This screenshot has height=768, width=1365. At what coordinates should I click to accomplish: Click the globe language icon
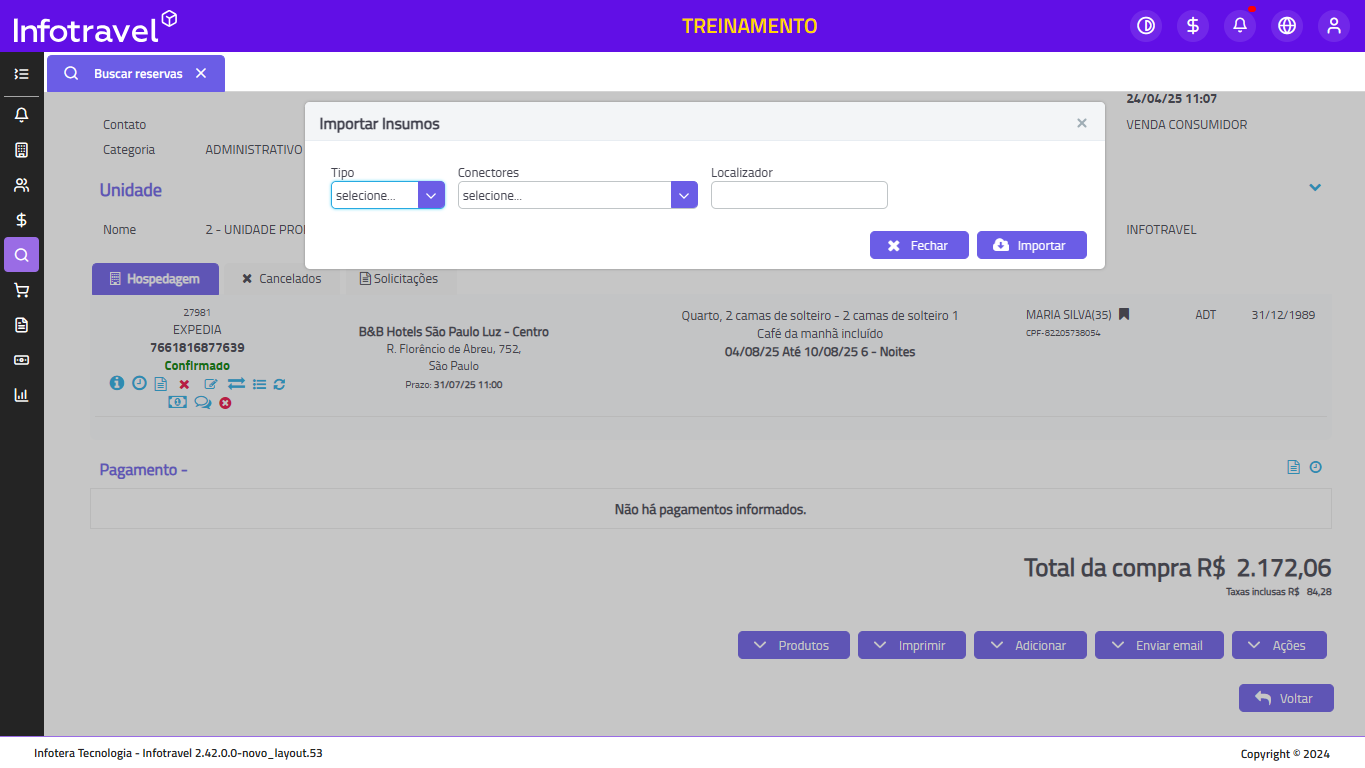click(1287, 26)
